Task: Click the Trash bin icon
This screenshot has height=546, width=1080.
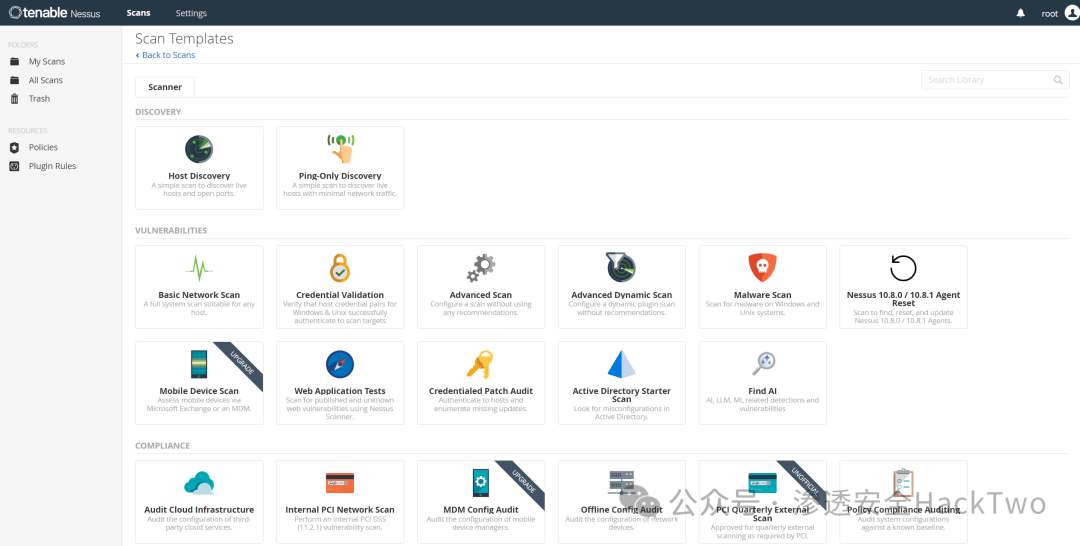Action: [x=14, y=98]
